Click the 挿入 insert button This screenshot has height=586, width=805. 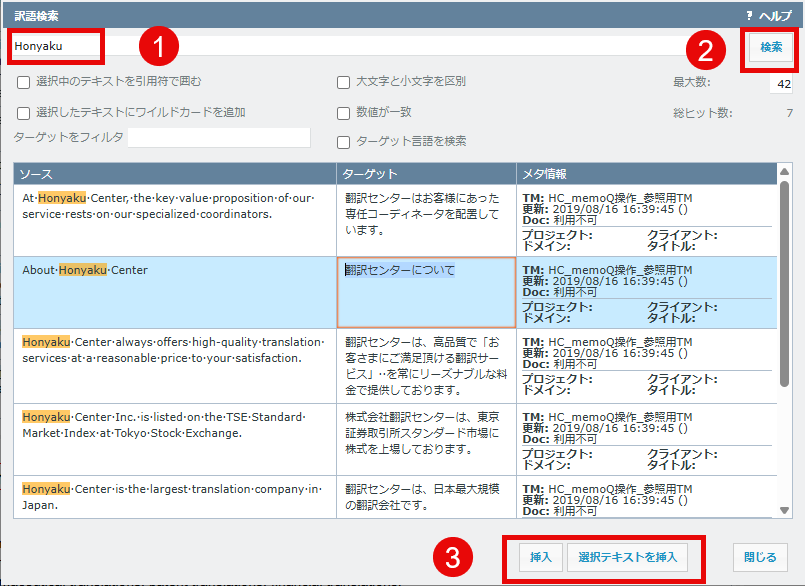(540, 557)
